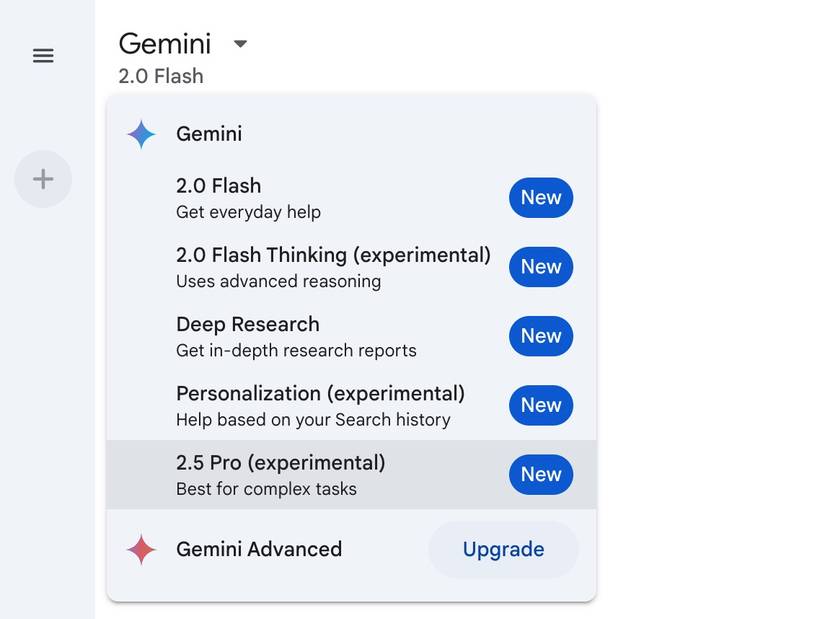This screenshot has height=619, width=825.
Task: Click New badge beside 2.5 Pro
Action: point(541,474)
